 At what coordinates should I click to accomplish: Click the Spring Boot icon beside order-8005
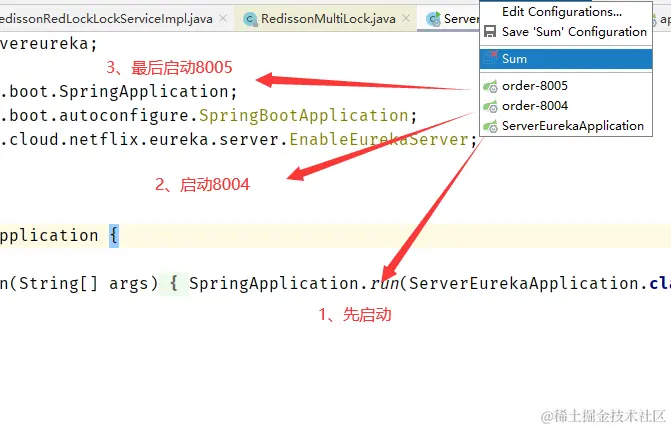tap(490, 86)
